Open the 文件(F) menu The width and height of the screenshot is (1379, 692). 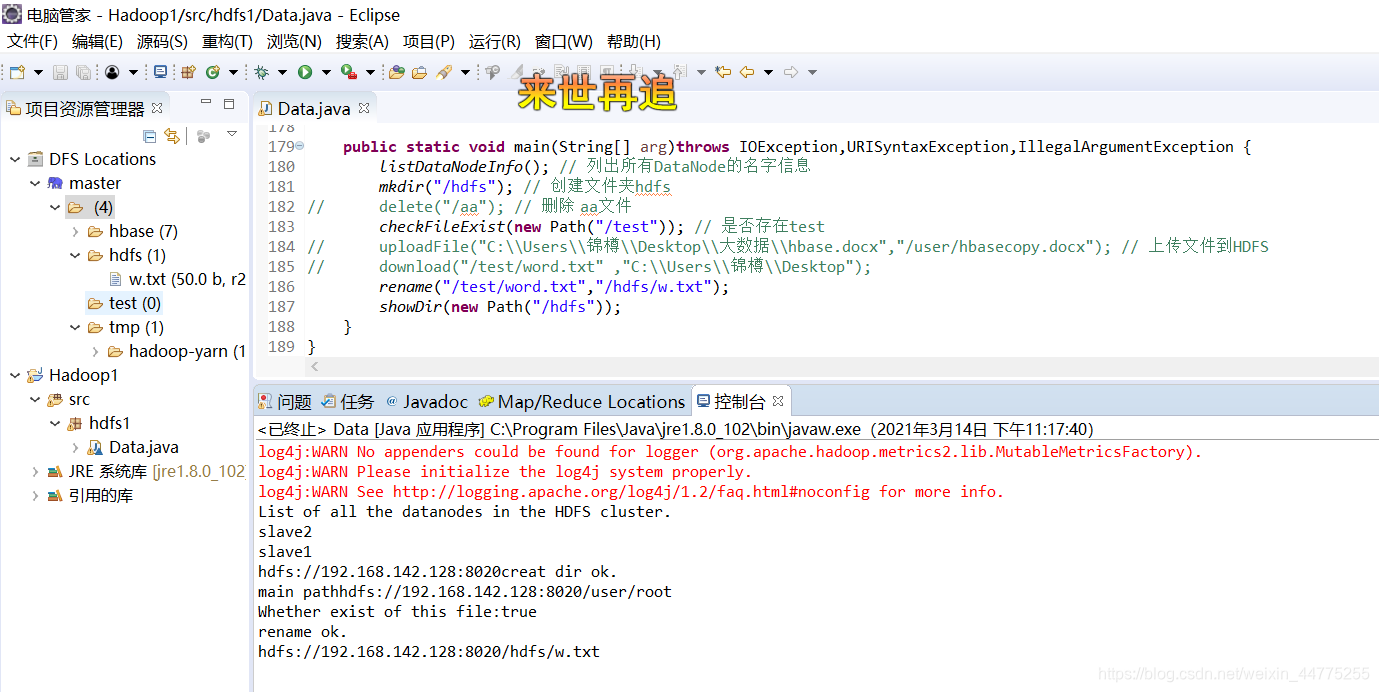click(x=32, y=41)
